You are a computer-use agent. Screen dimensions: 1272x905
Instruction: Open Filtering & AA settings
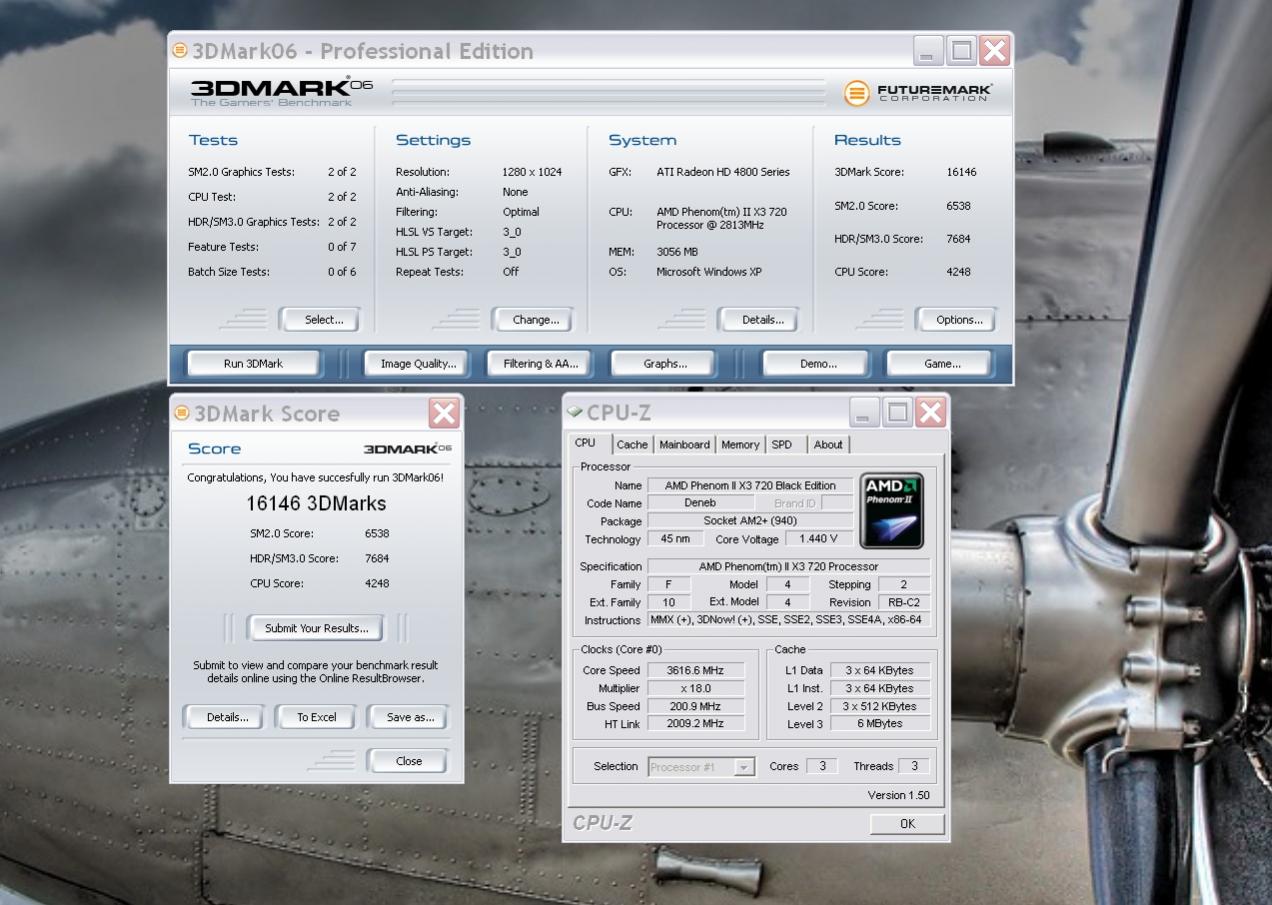click(540, 364)
